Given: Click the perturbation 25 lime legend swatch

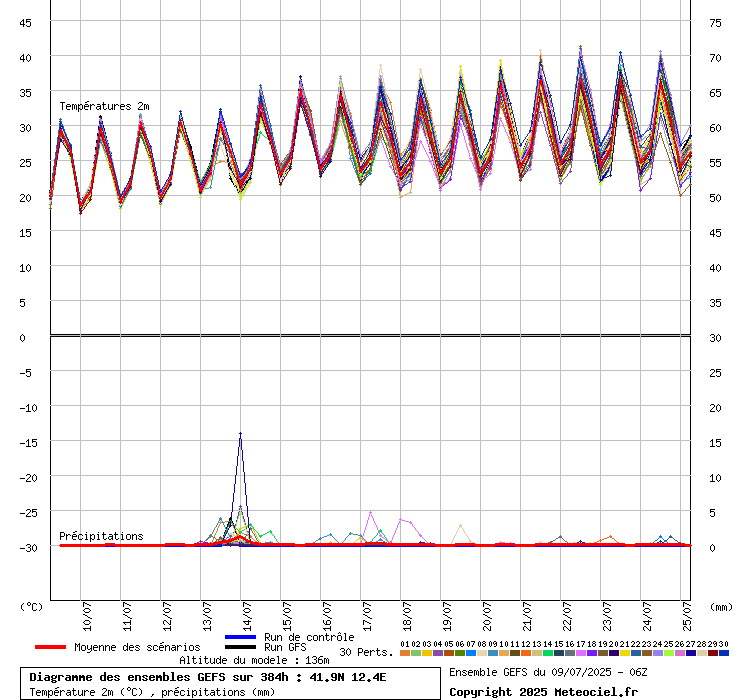Looking at the screenshot, I should click(668, 653).
